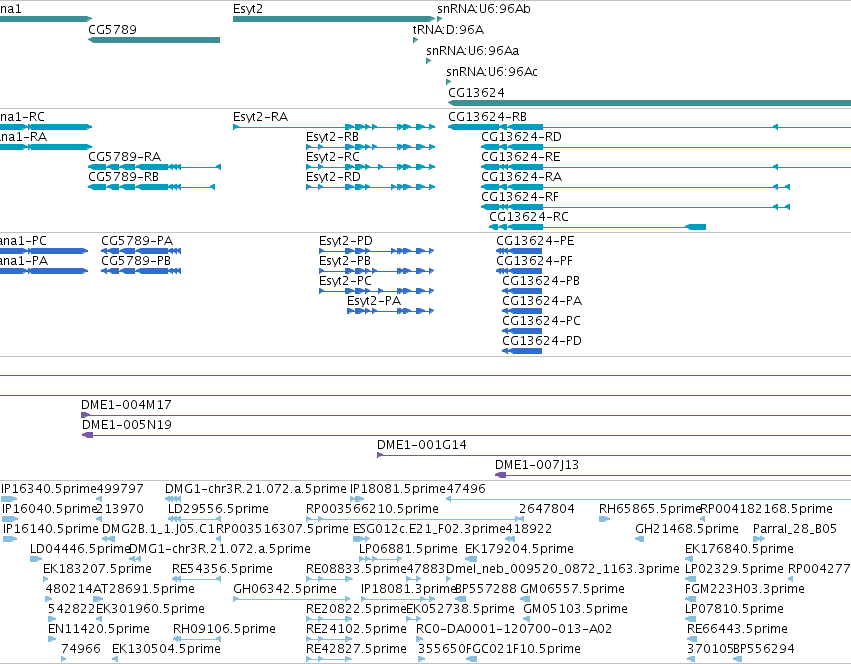
Task: Open the Esyt2-PC protein label
Action: point(345,281)
